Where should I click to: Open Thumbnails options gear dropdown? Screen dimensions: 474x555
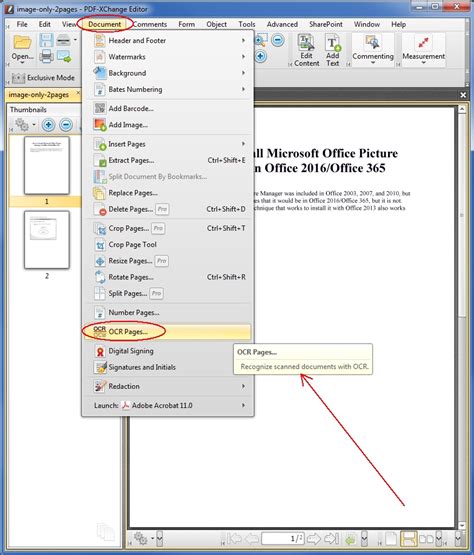click(25, 125)
